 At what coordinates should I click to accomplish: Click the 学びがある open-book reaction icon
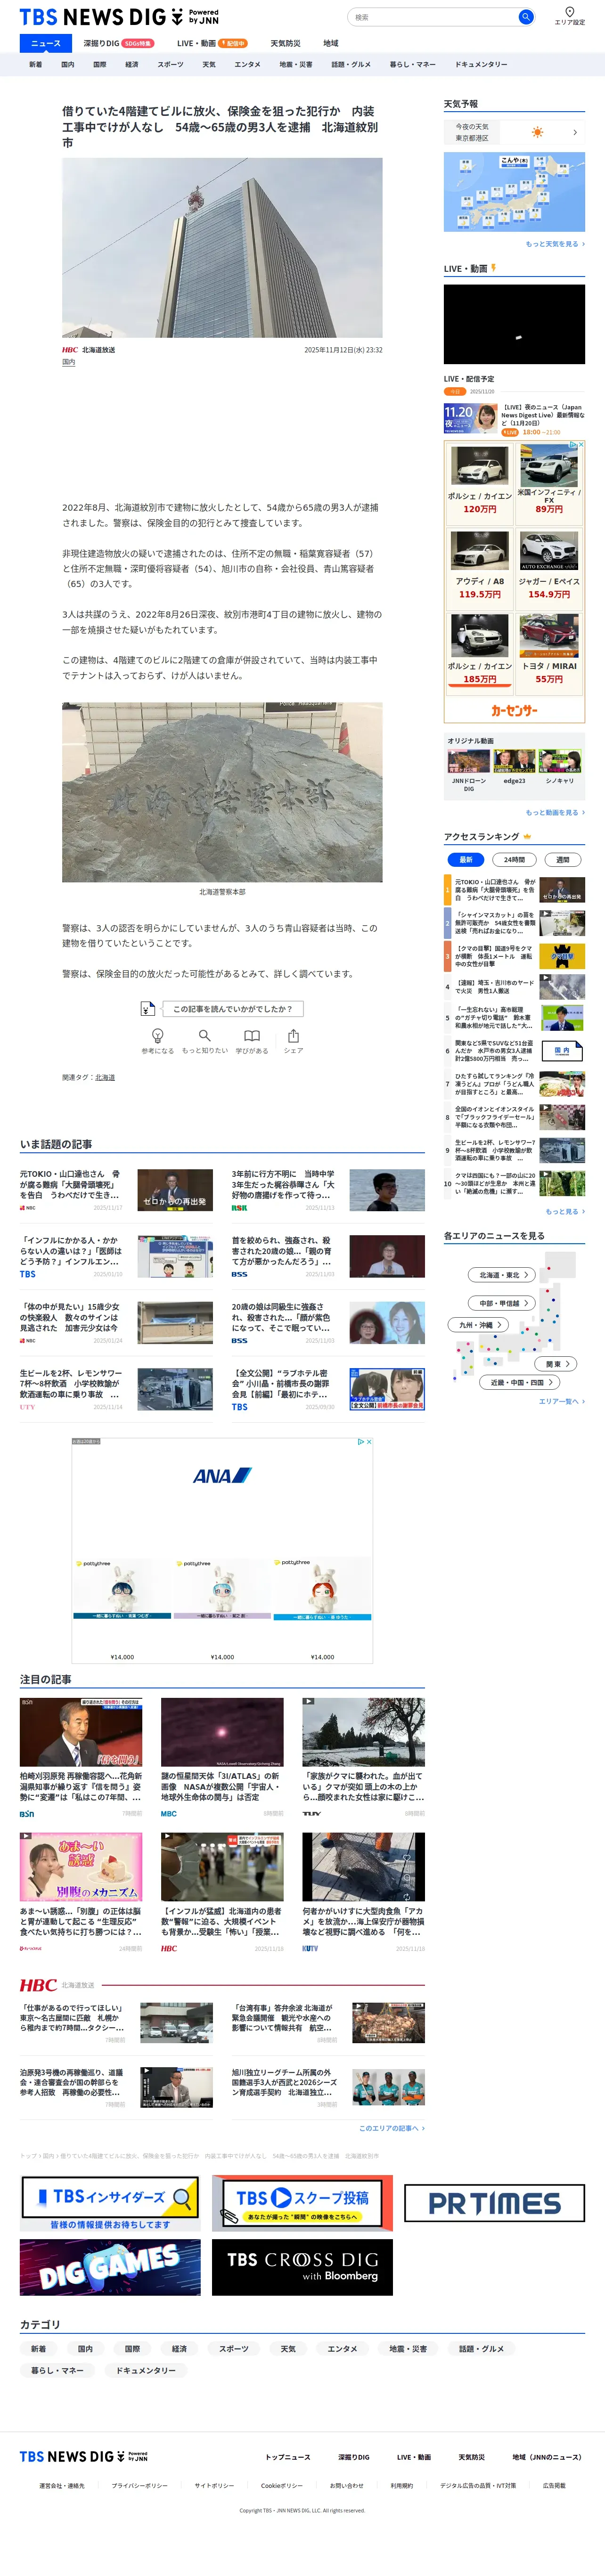click(x=252, y=1035)
